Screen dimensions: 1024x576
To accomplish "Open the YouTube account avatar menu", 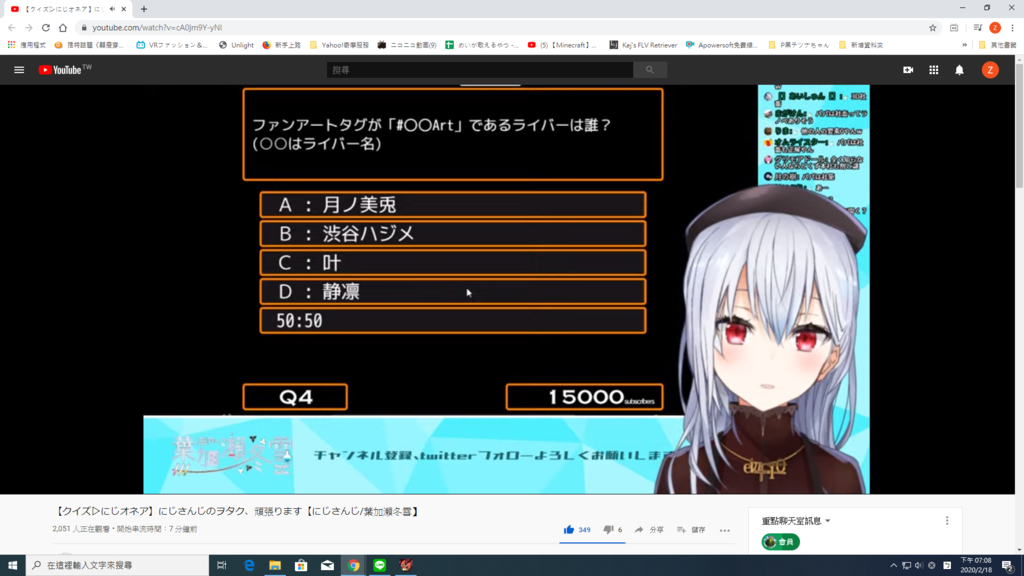I will point(990,70).
